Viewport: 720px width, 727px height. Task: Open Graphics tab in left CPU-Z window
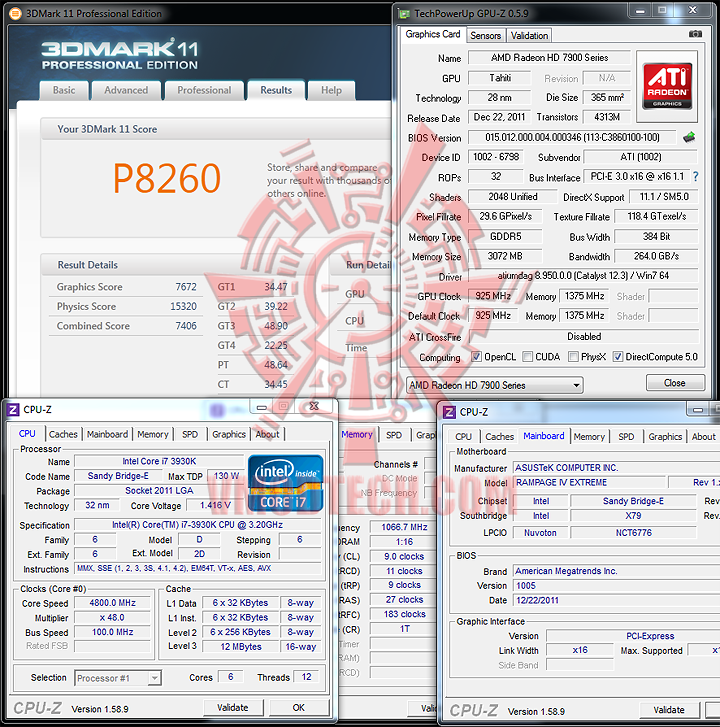[229, 434]
